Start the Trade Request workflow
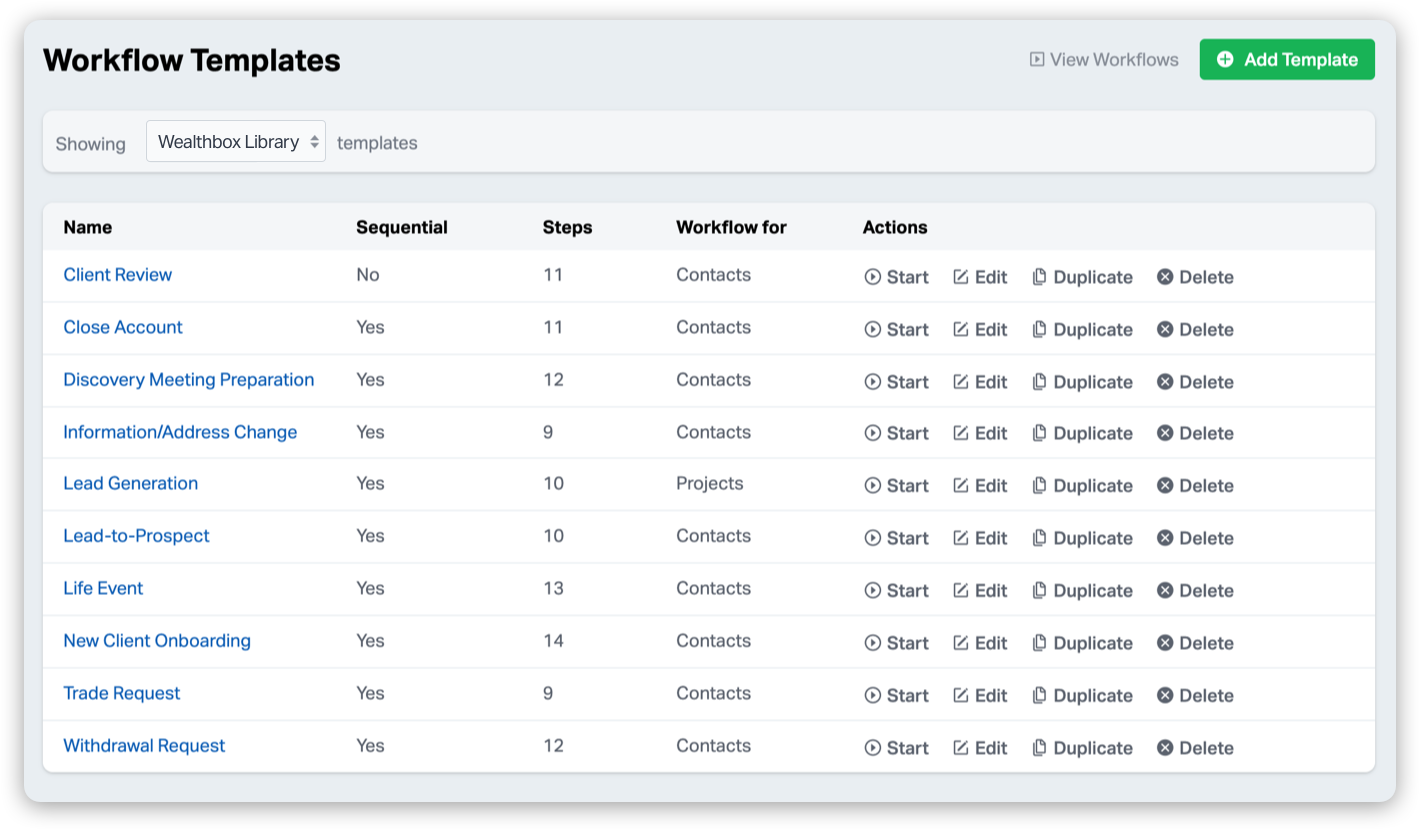 pos(897,695)
